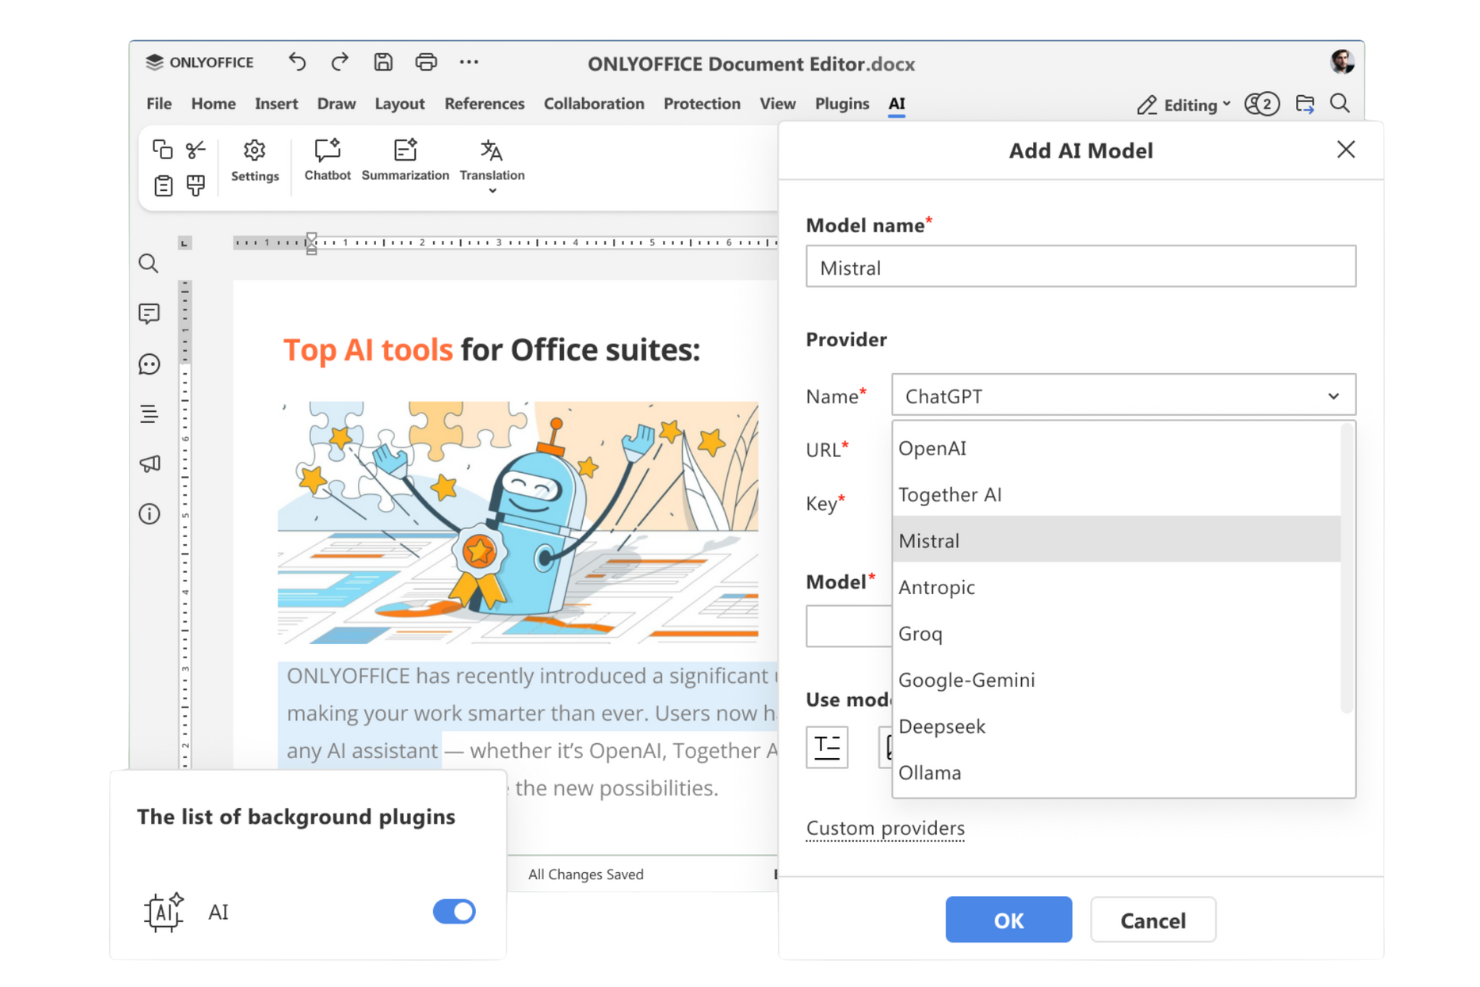
Task: Expand the provider Name dropdown
Action: coord(1123,396)
